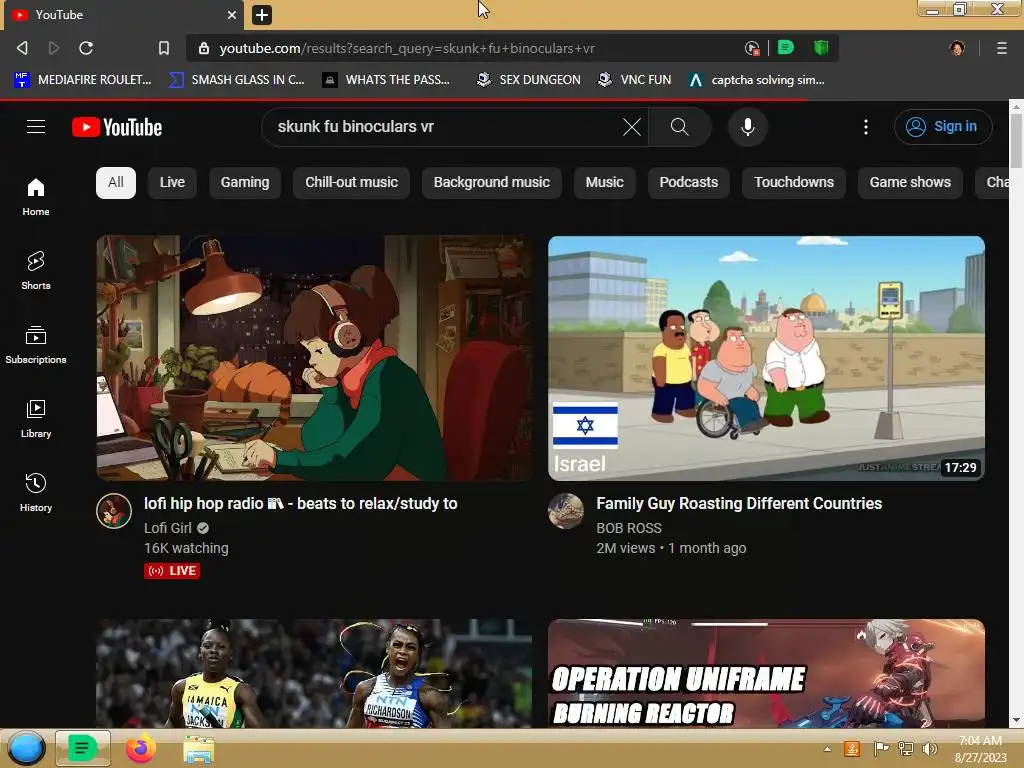Clear the search query with the X icon
Screen dimensions: 1024x768
coord(632,127)
